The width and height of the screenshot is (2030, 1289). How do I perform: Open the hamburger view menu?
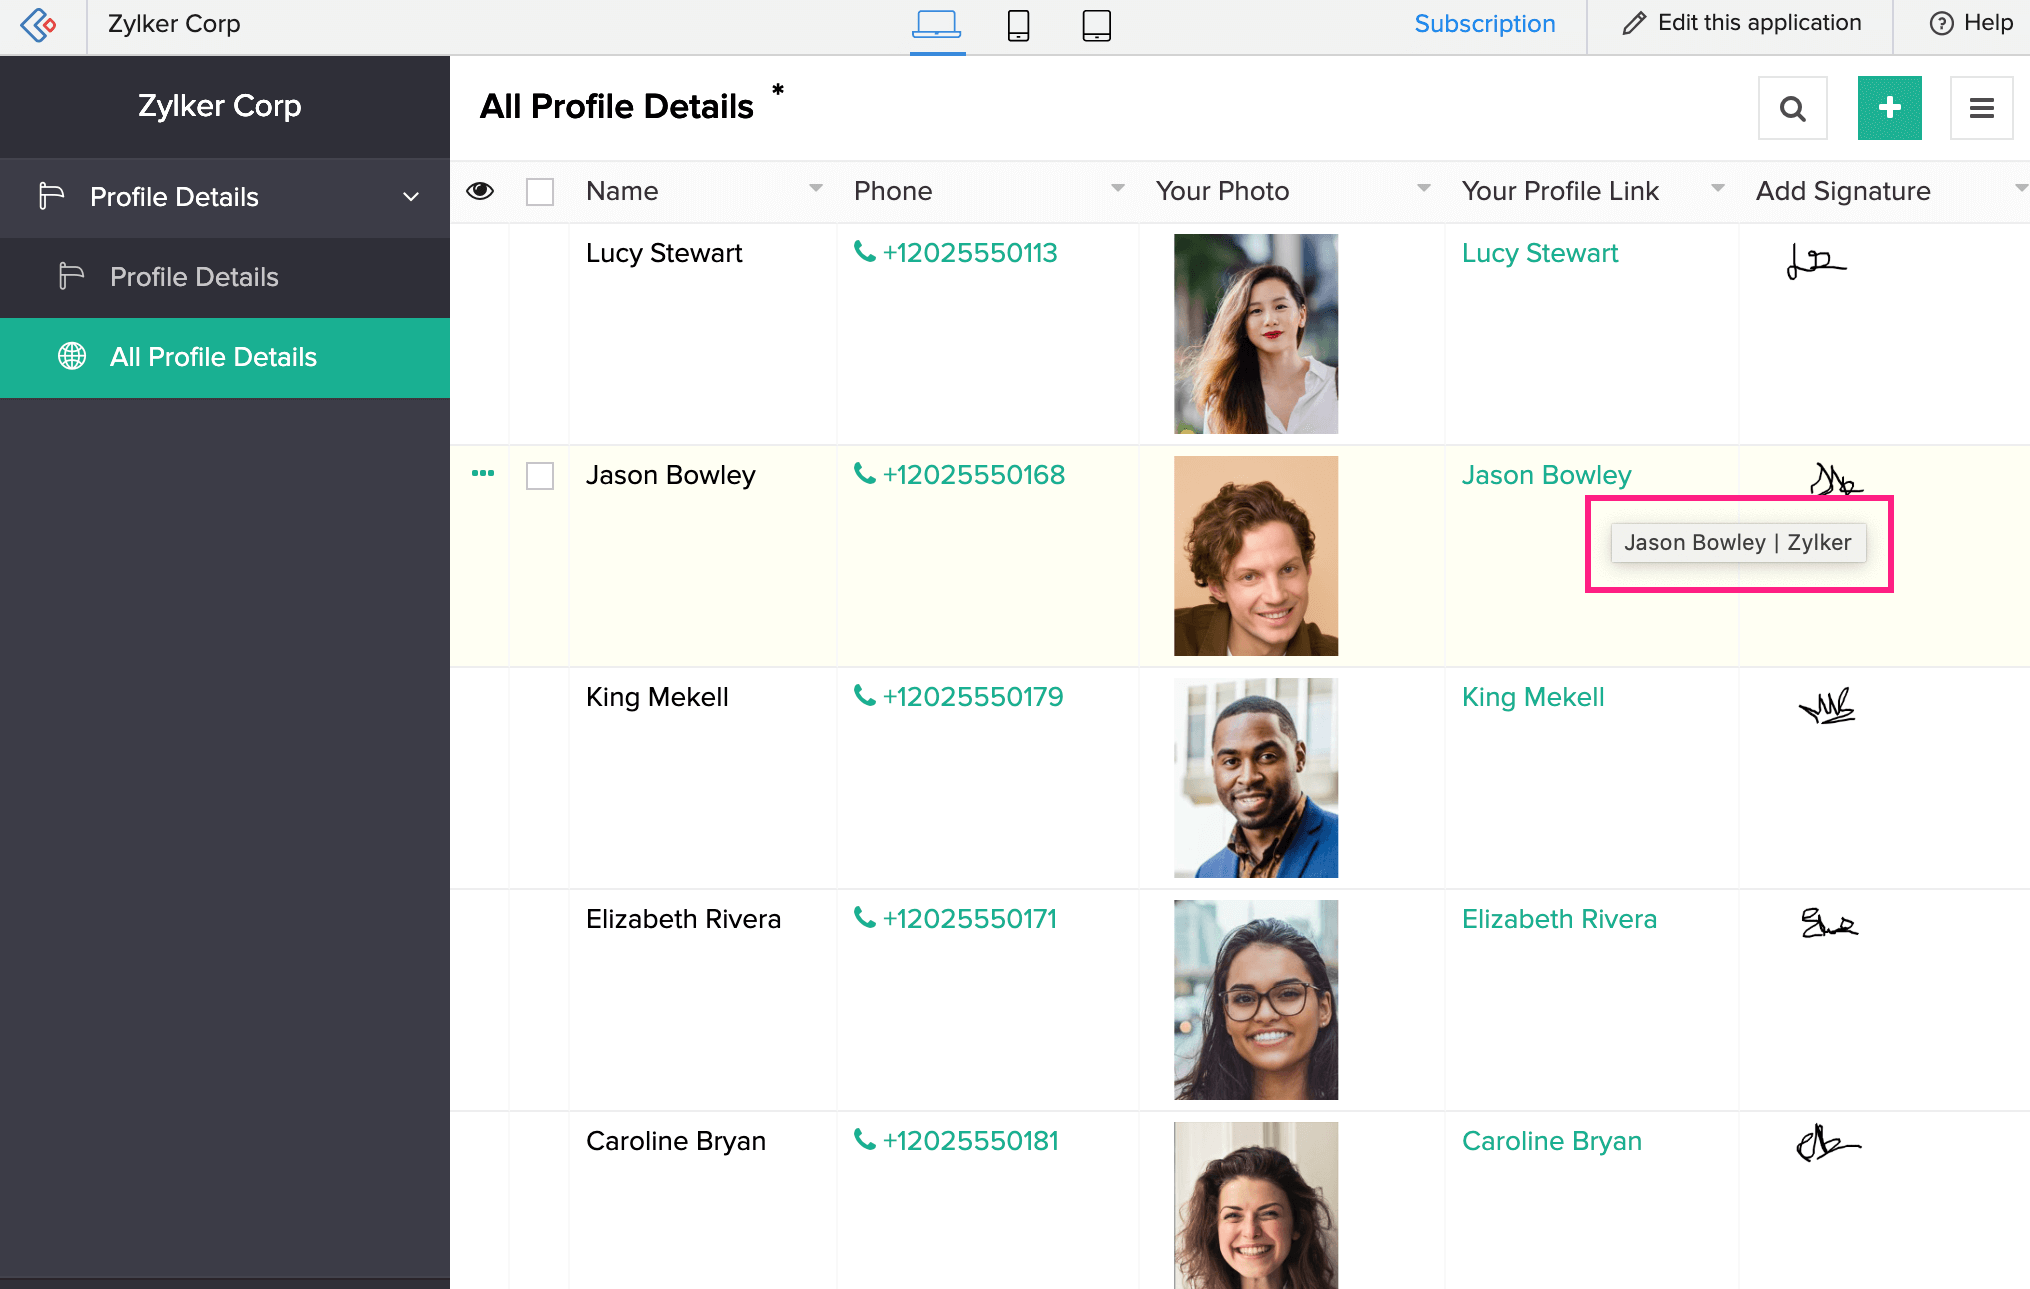click(1981, 107)
